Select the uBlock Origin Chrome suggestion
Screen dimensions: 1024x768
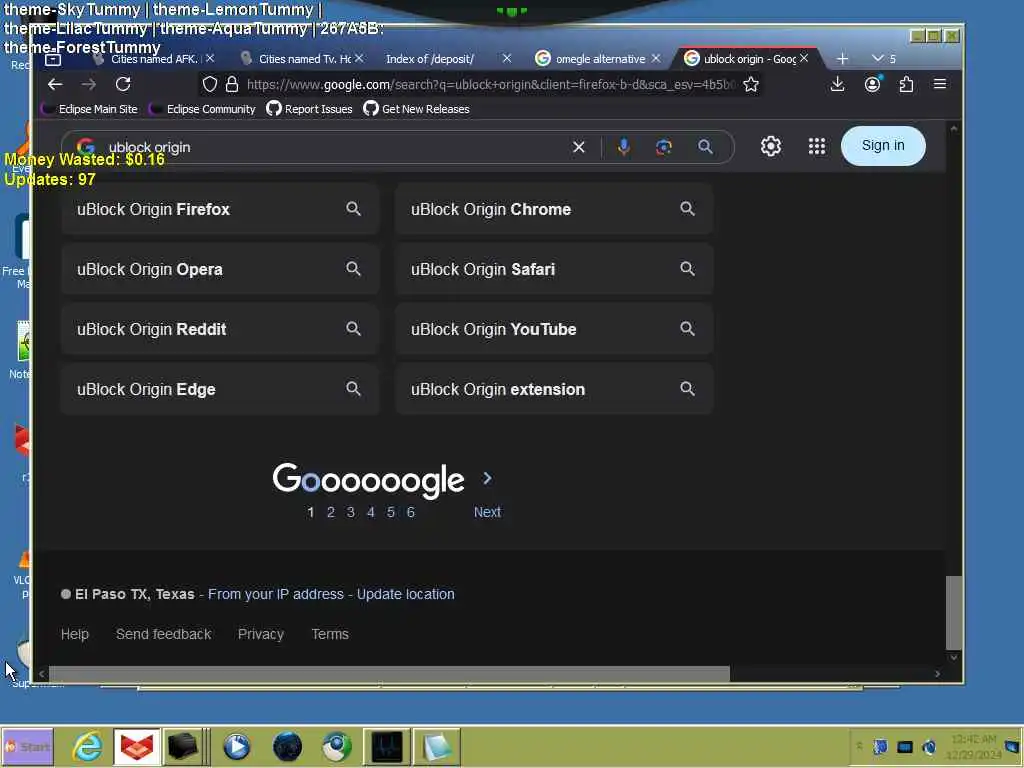pyautogui.click(x=554, y=209)
